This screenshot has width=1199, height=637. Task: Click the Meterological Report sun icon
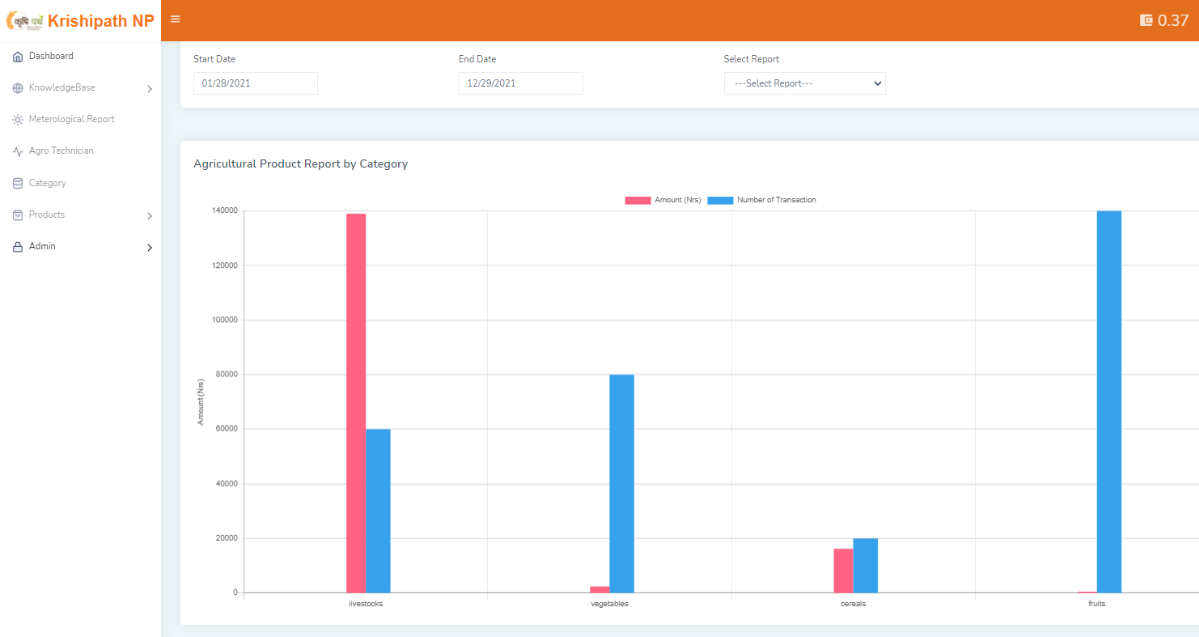pyautogui.click(x=17, y=119)
